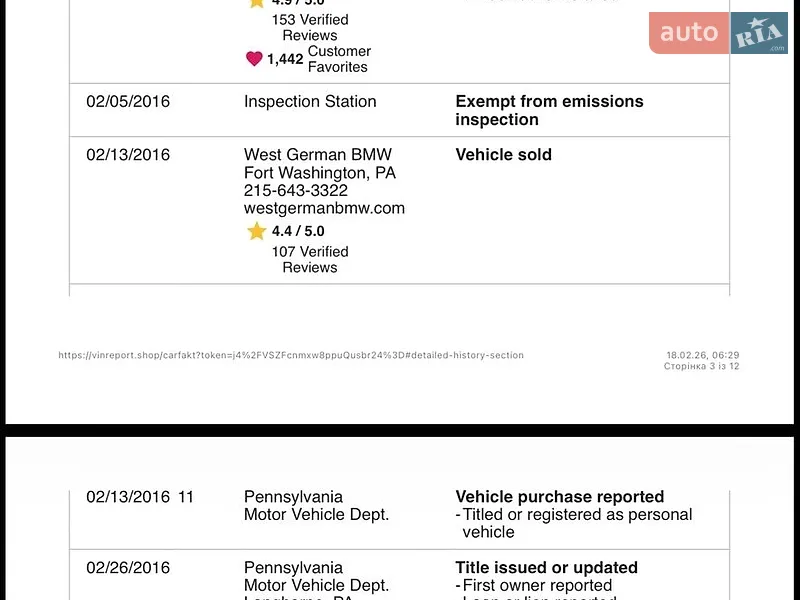Click the pink heart Customer Favorites icon
This screenshot has width=800, height=600.
click(x=254, y=59)
